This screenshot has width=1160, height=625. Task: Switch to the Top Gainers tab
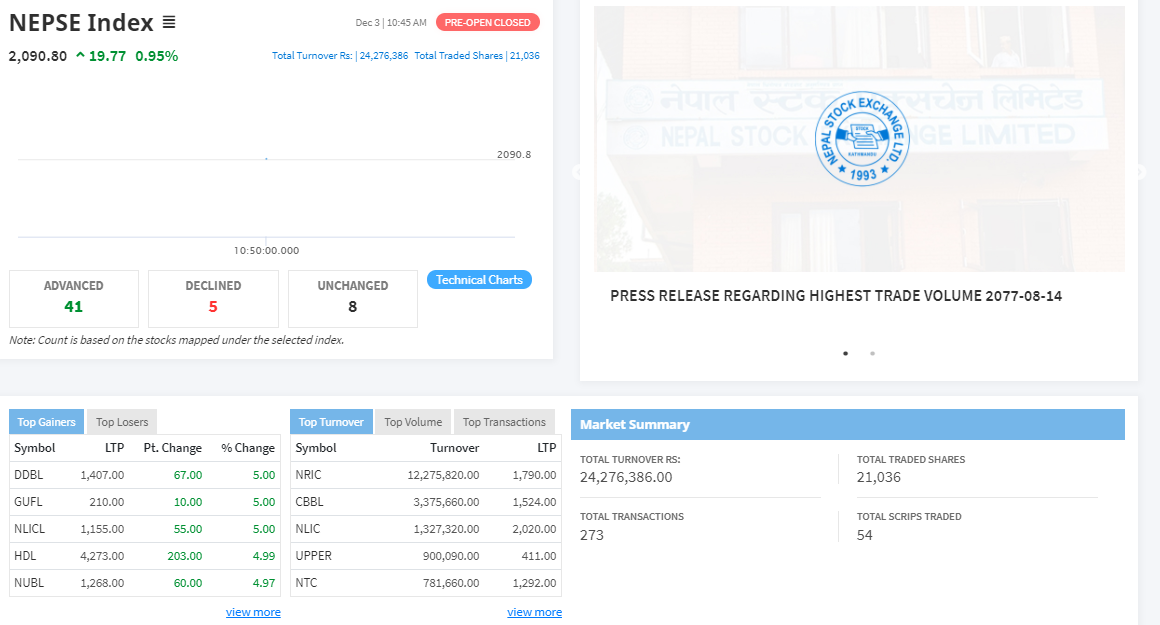point(47,422)
